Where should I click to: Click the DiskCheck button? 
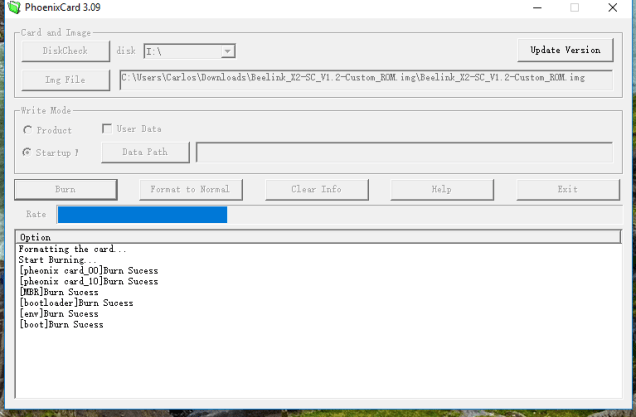pos(65,50)
